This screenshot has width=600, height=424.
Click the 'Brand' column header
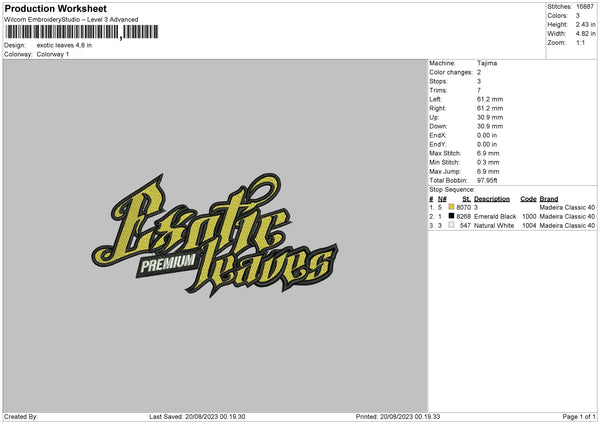549,199
